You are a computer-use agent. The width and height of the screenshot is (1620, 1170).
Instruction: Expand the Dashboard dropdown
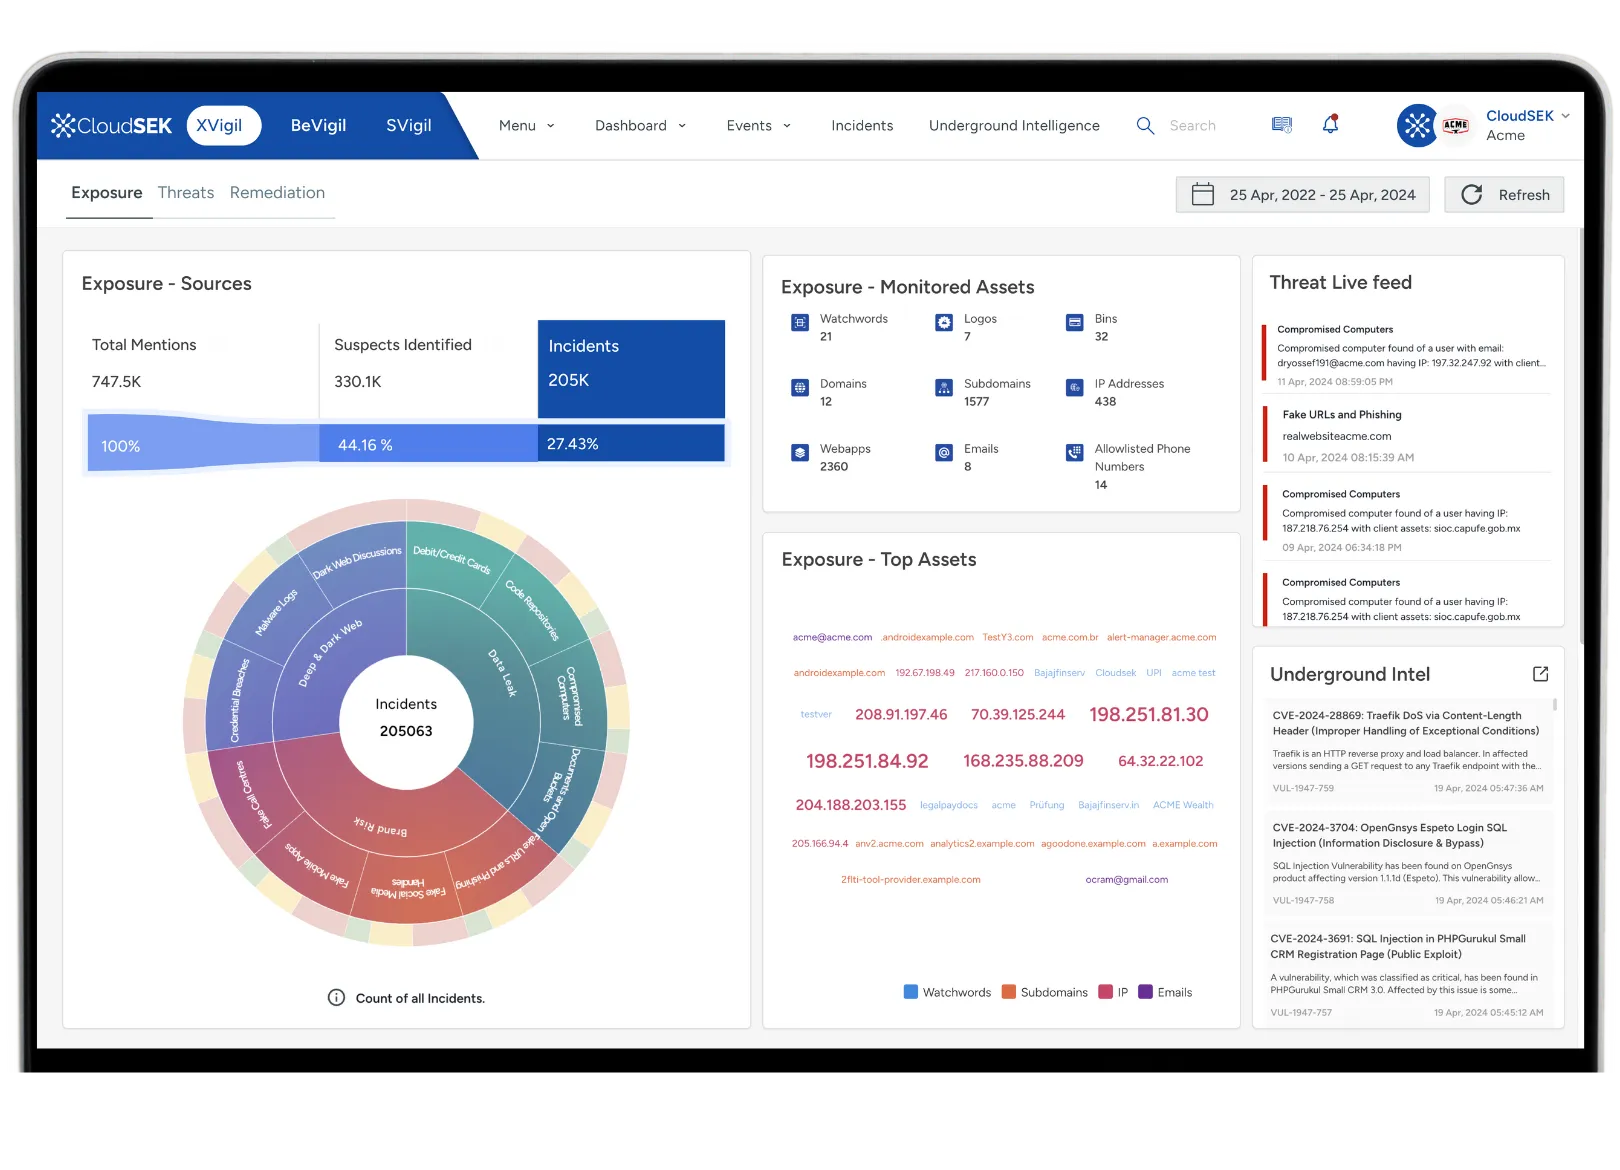click(641, 126)
